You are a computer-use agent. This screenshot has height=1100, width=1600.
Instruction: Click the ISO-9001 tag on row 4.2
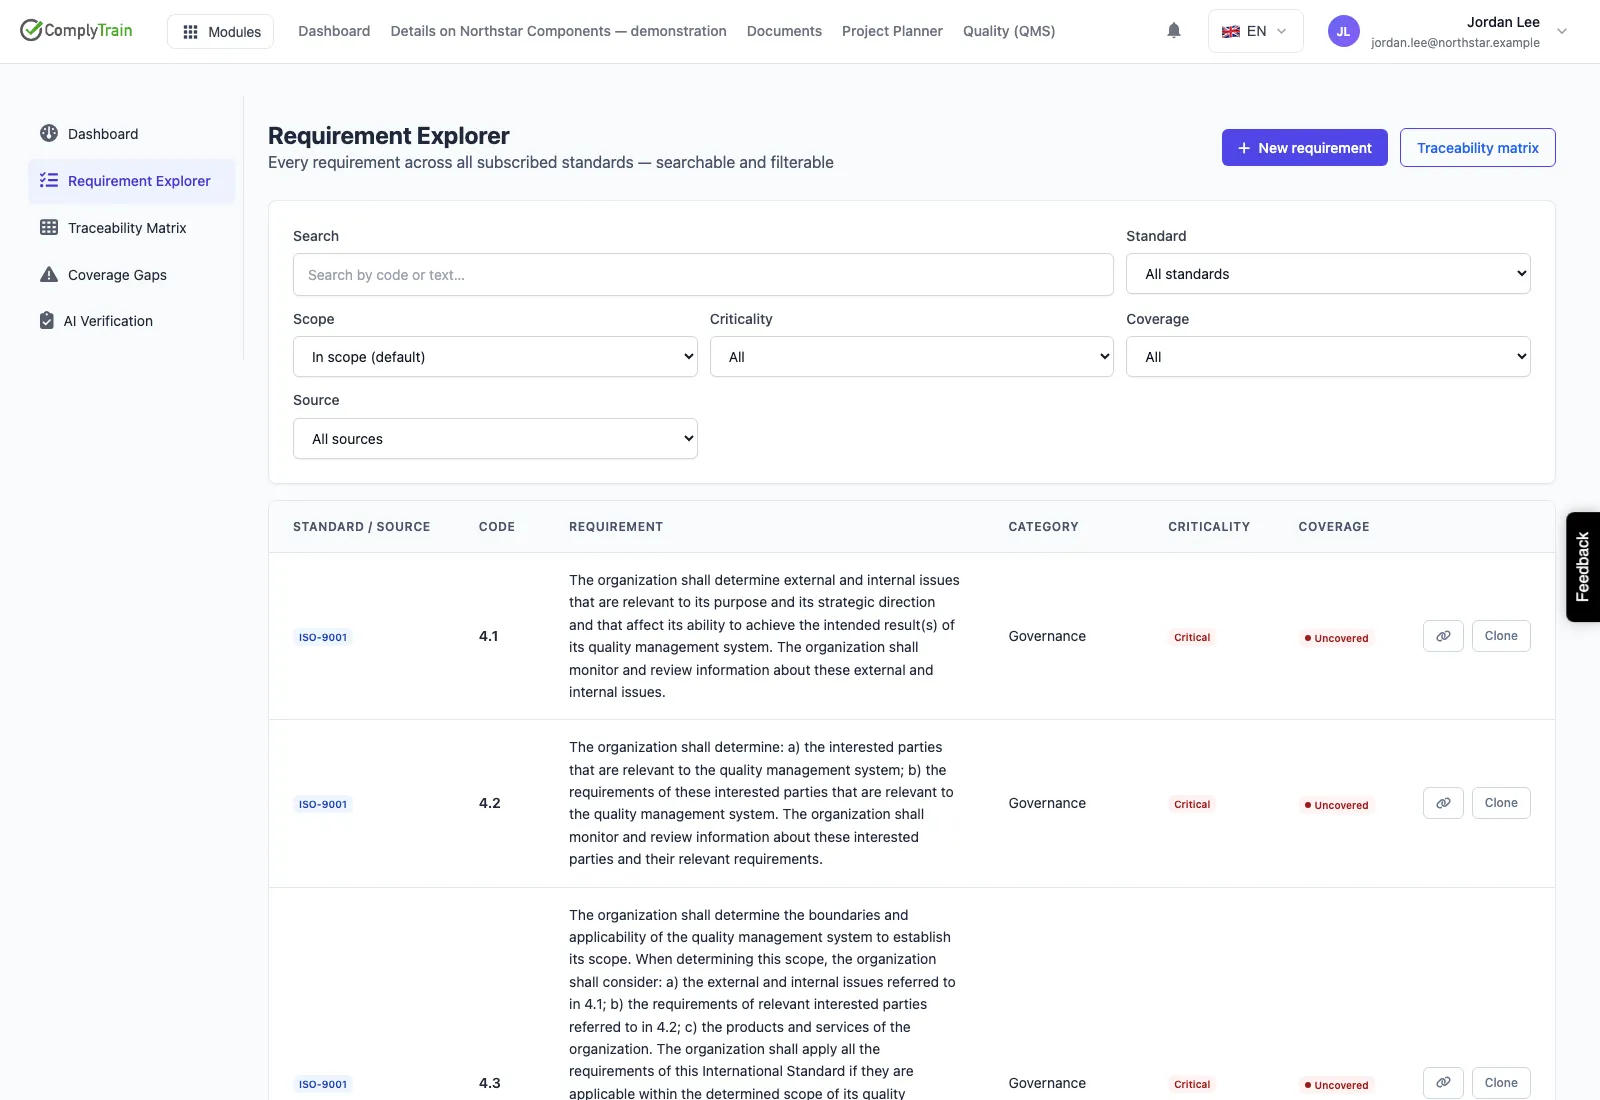coord(323,804)
